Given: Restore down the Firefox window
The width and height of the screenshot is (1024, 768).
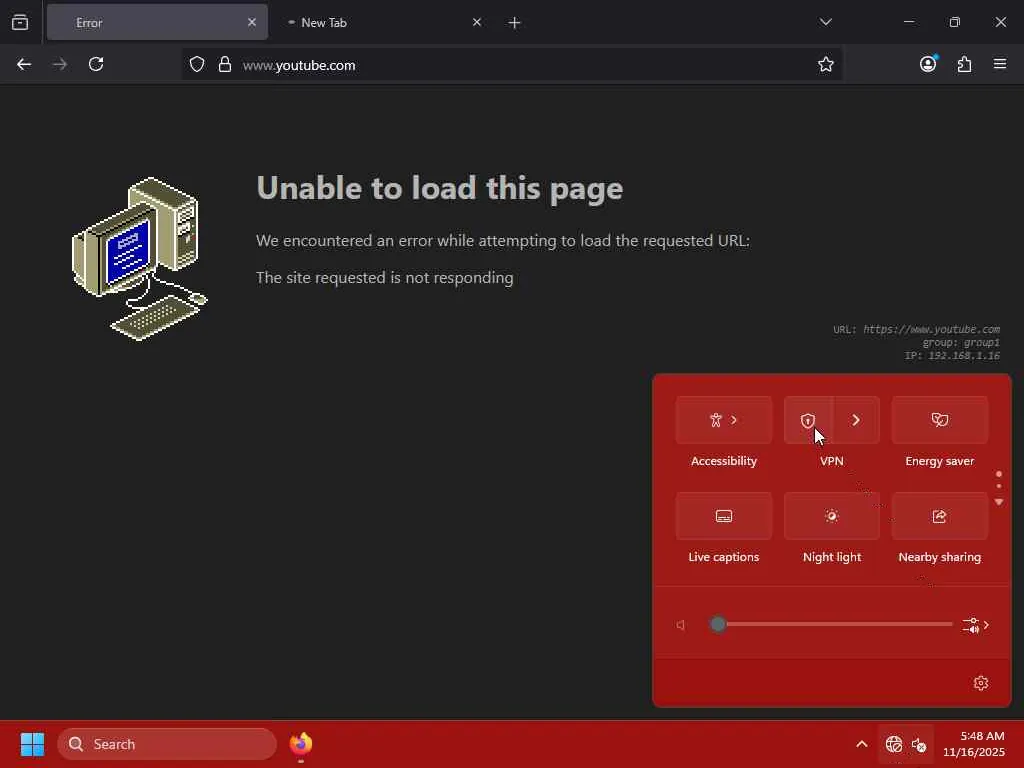Looking at the screenshot, I should (955, 22).
